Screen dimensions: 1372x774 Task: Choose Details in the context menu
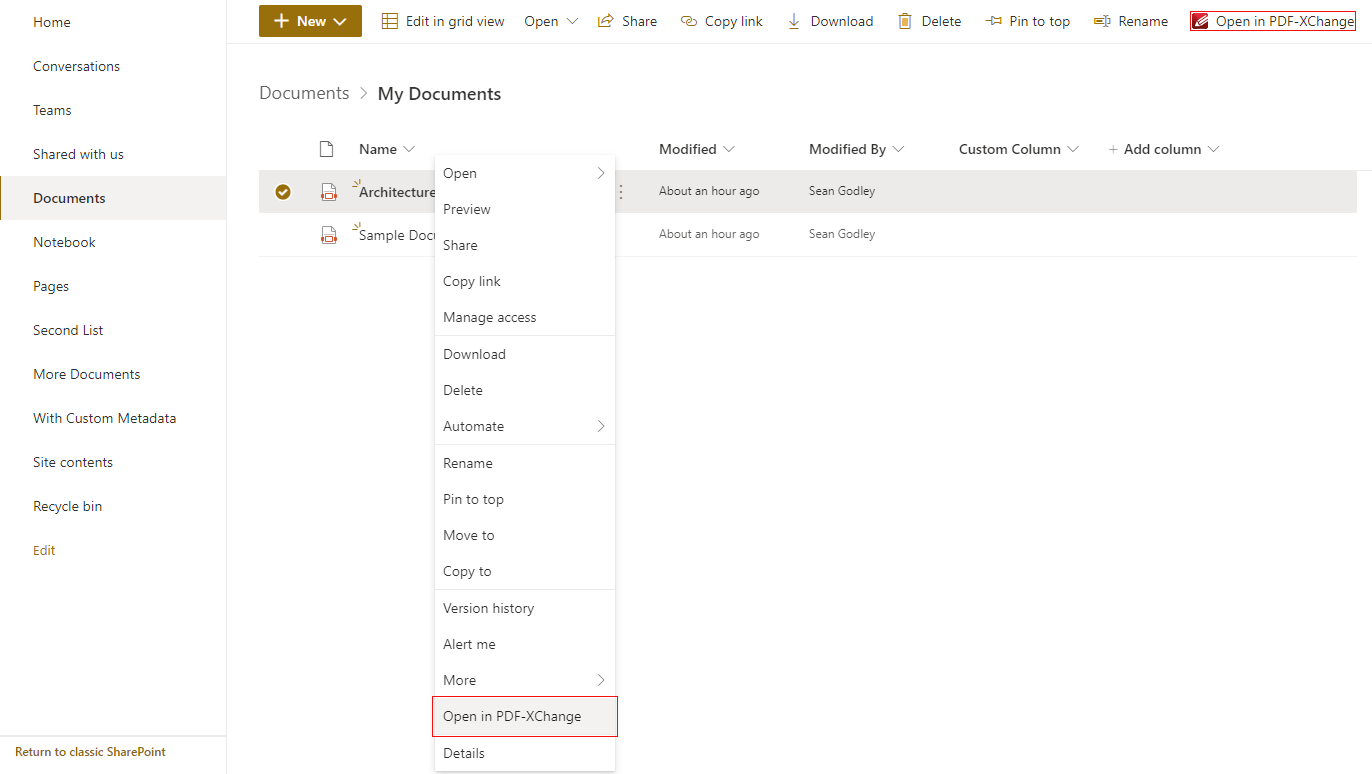click(x=525, y=753)
